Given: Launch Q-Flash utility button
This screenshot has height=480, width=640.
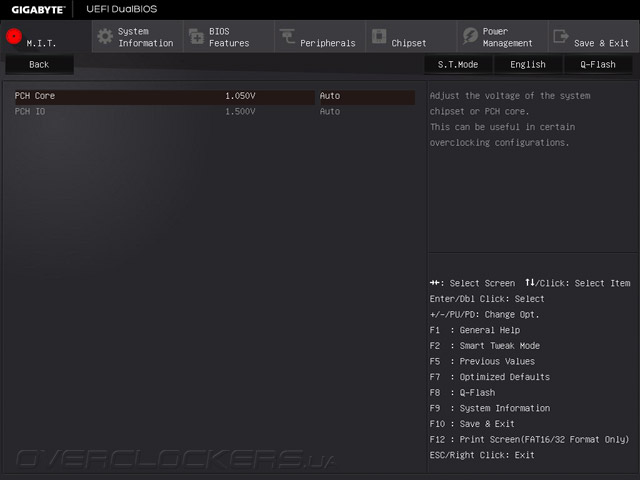Looking at the screenshot, I should 598,64.
